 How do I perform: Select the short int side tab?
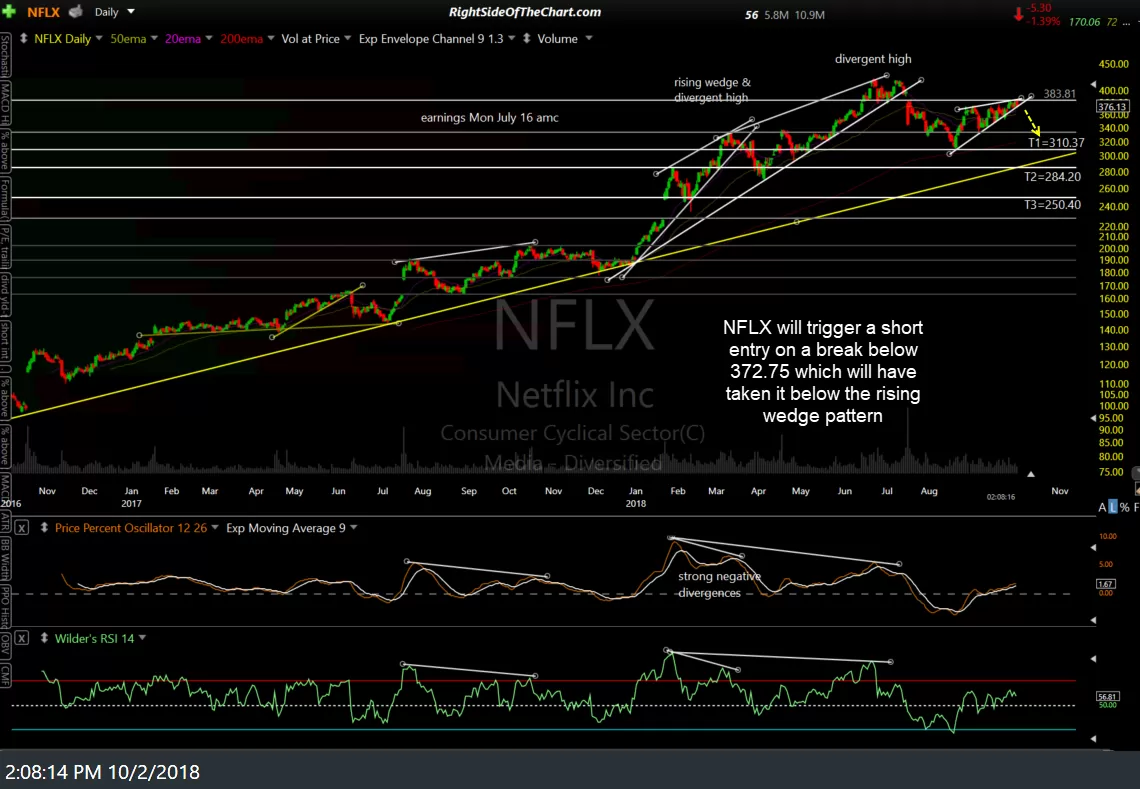[5, 344]
